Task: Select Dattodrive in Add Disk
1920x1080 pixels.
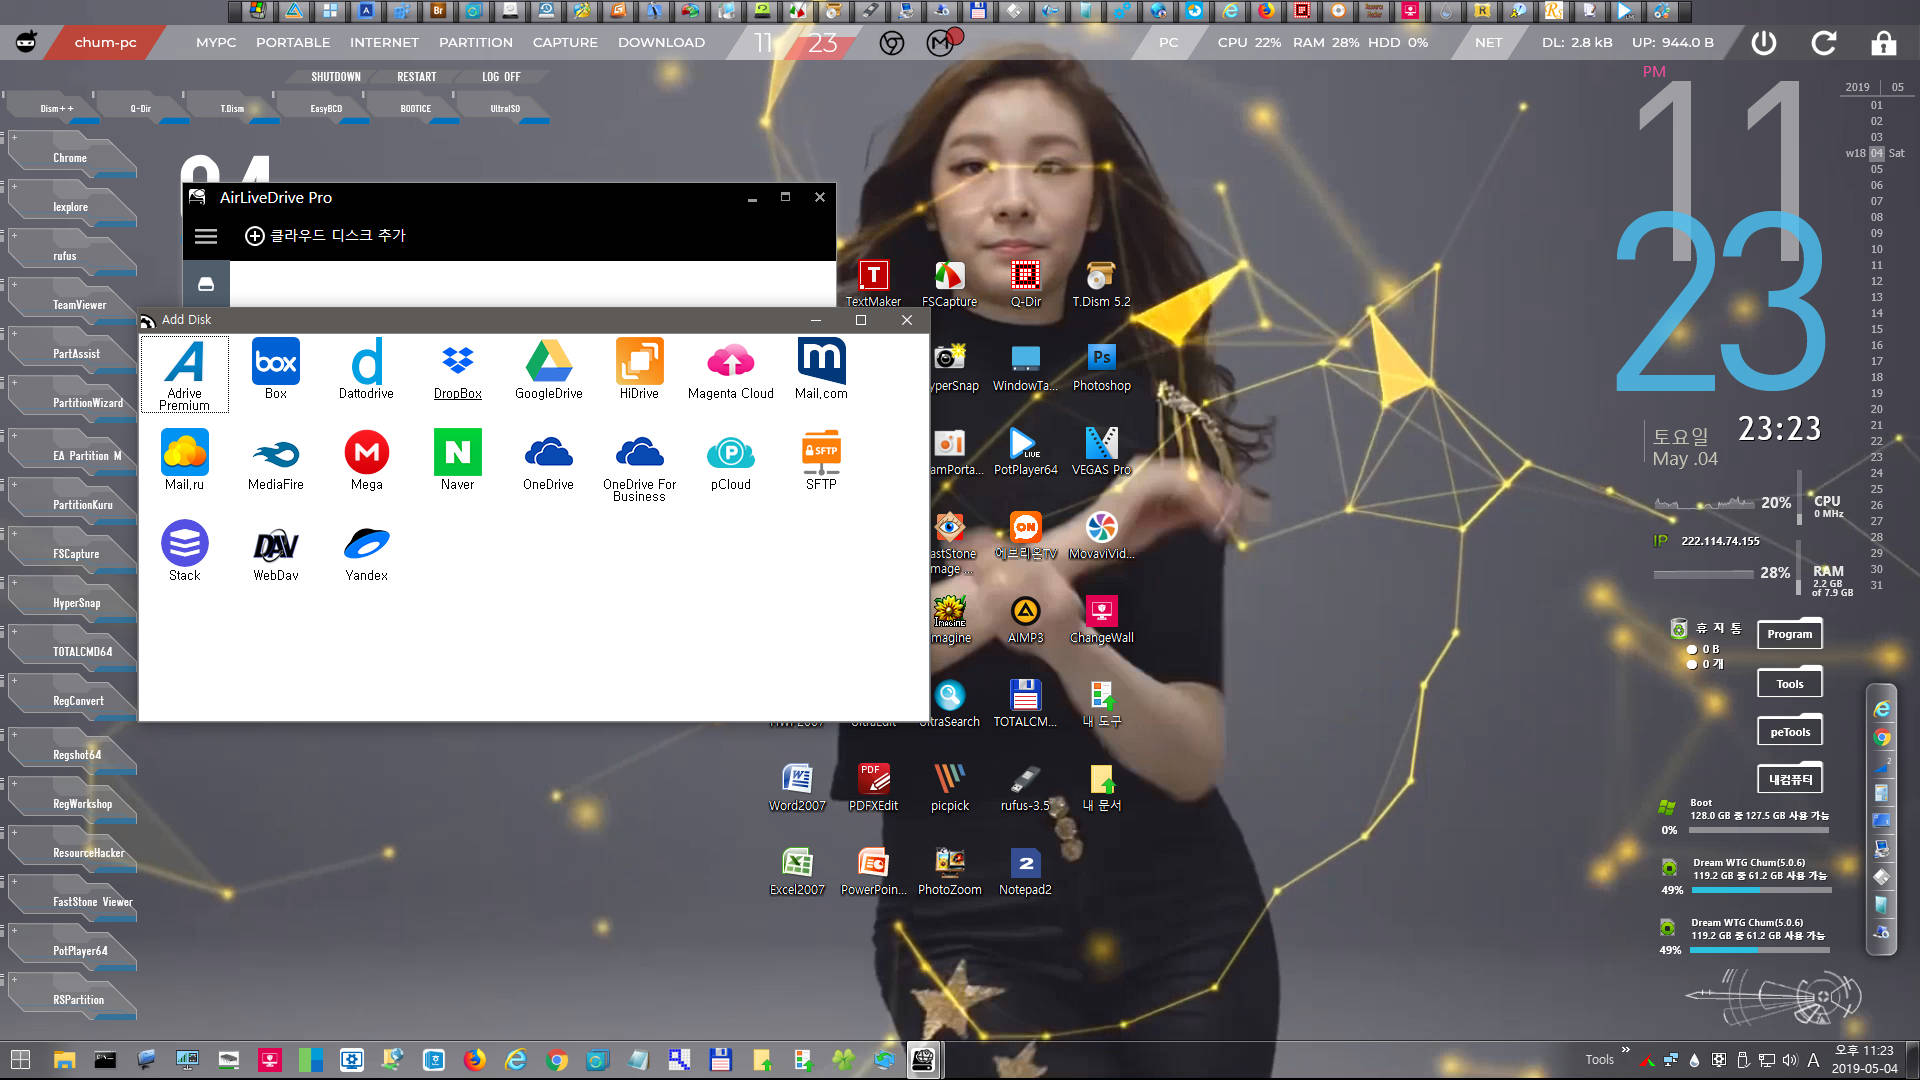Action: click(x=366, y=369)
